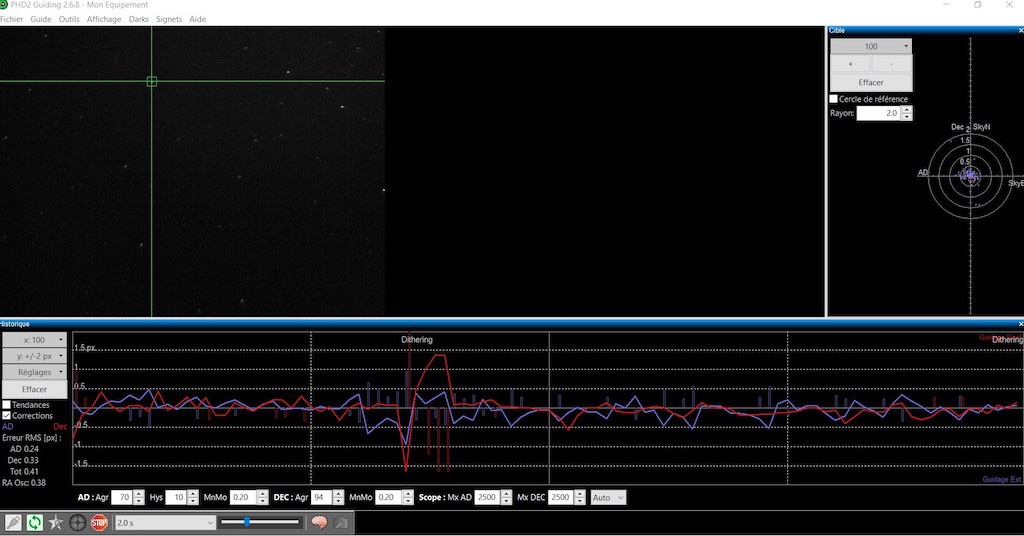The height and width of the screenshot is (536, 1024).
Task: Click the auto-select star icon
Action: (x=56, y=522)
